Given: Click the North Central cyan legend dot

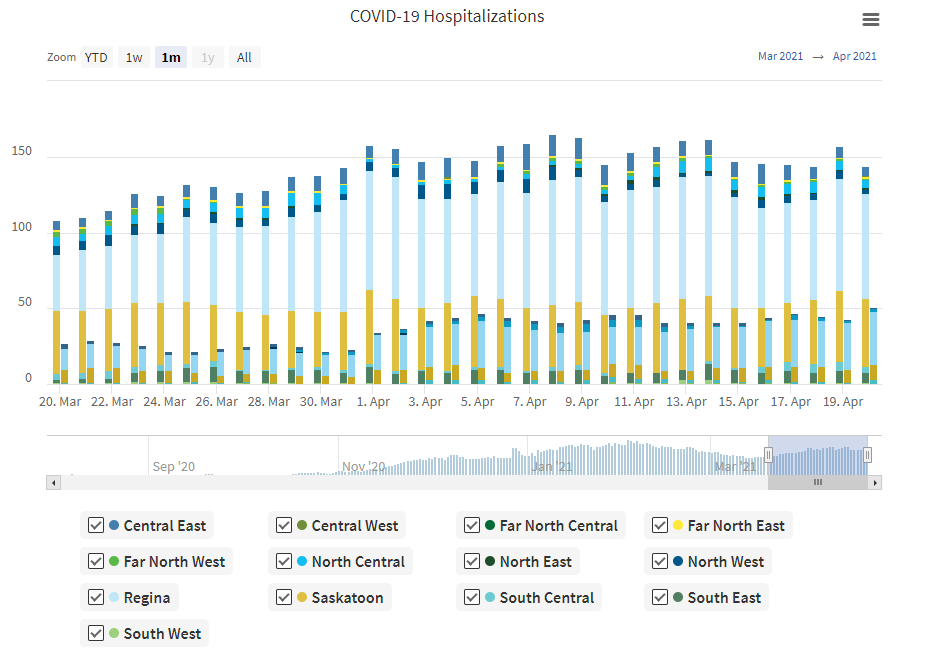Looking at the screenshot, I should tap(302, 561).
